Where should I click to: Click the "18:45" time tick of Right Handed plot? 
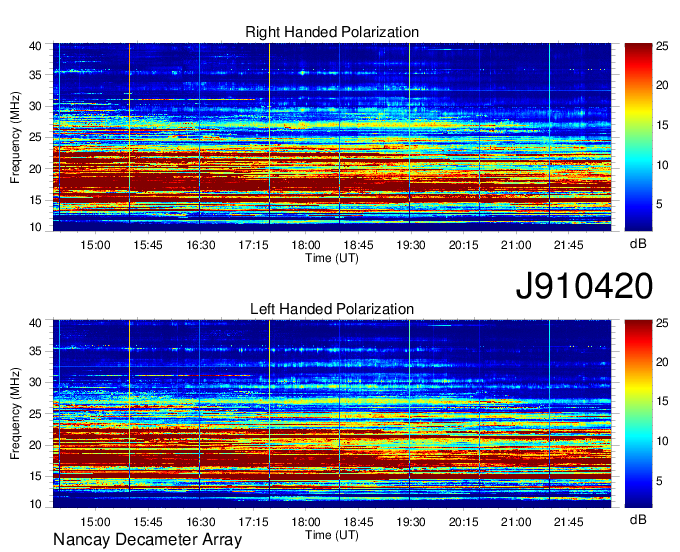tap(359, 245)
